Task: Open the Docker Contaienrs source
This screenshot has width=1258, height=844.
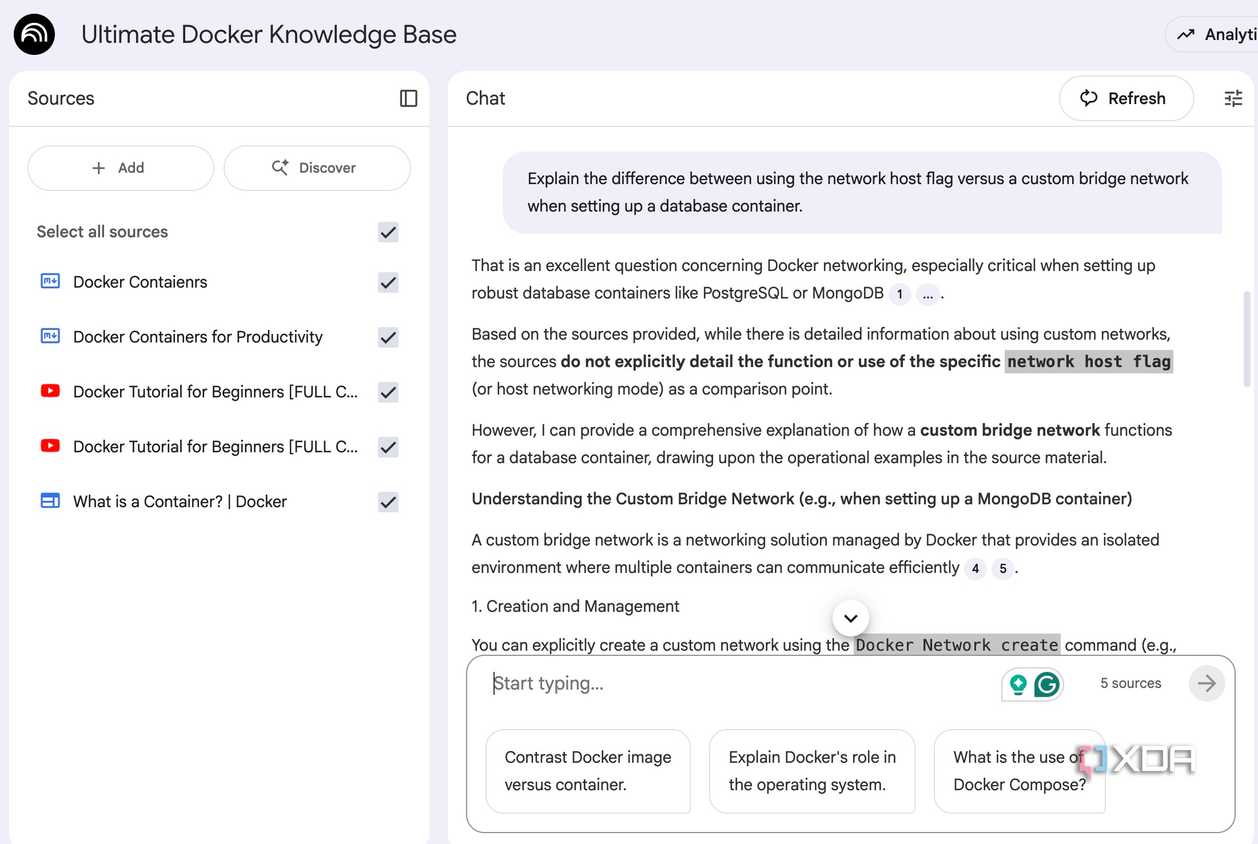Action: coord(140,282)
